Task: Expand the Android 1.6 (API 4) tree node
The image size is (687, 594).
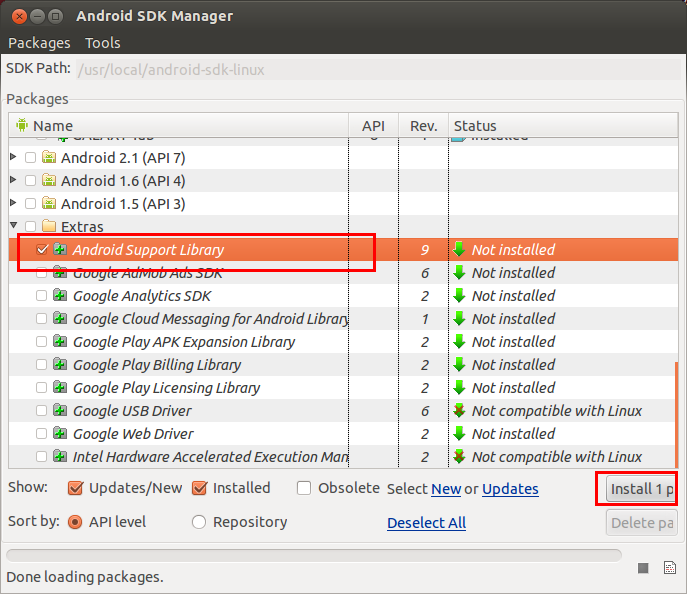Action: (13, 179)
